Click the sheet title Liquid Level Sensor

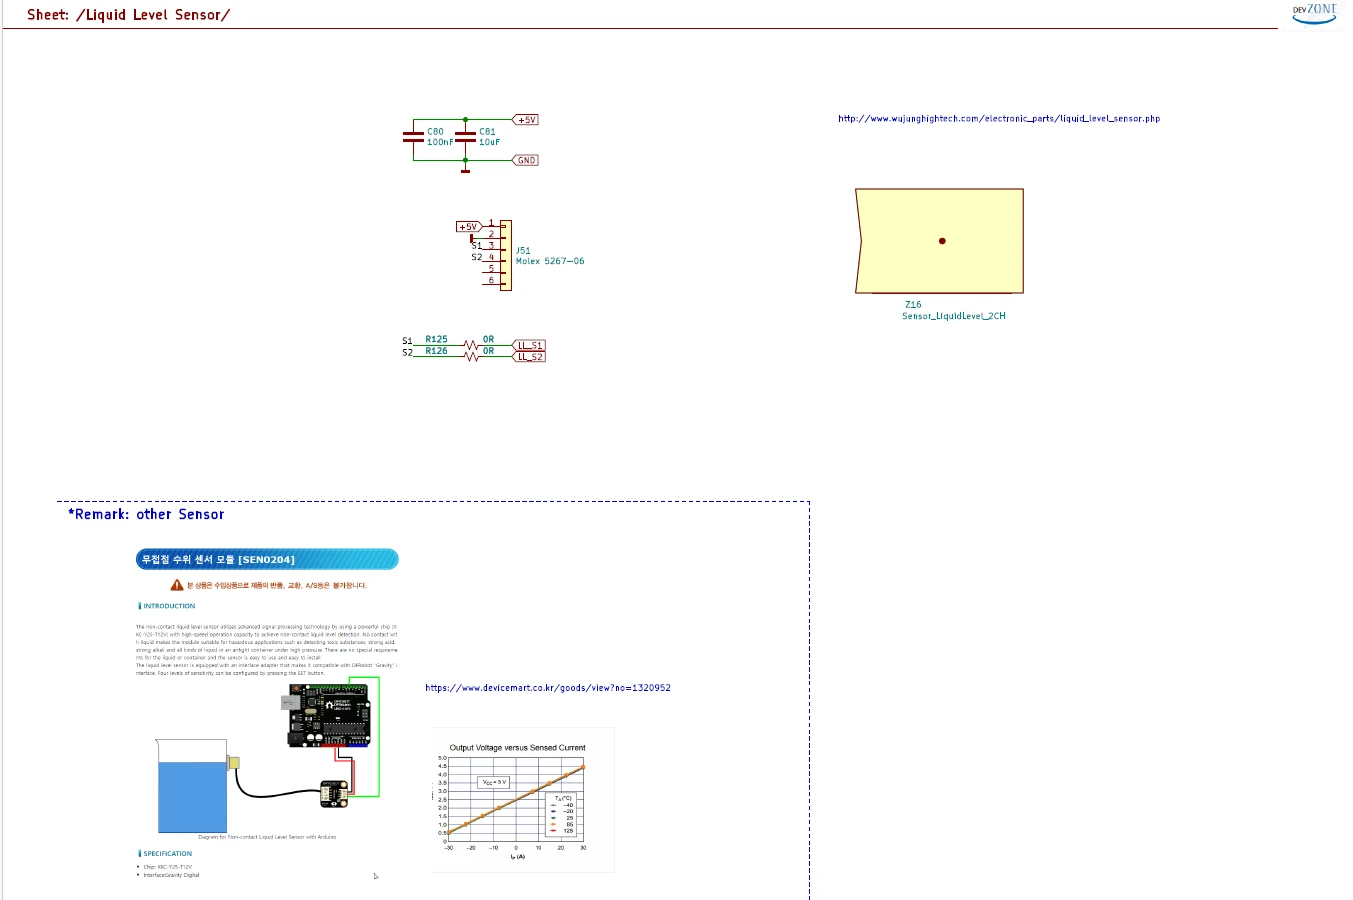click(128, 15)
